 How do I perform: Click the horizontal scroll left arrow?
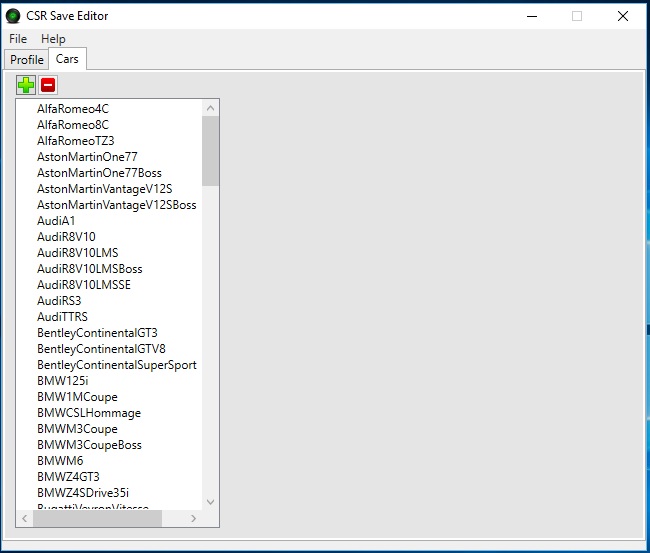pos(25,519)
